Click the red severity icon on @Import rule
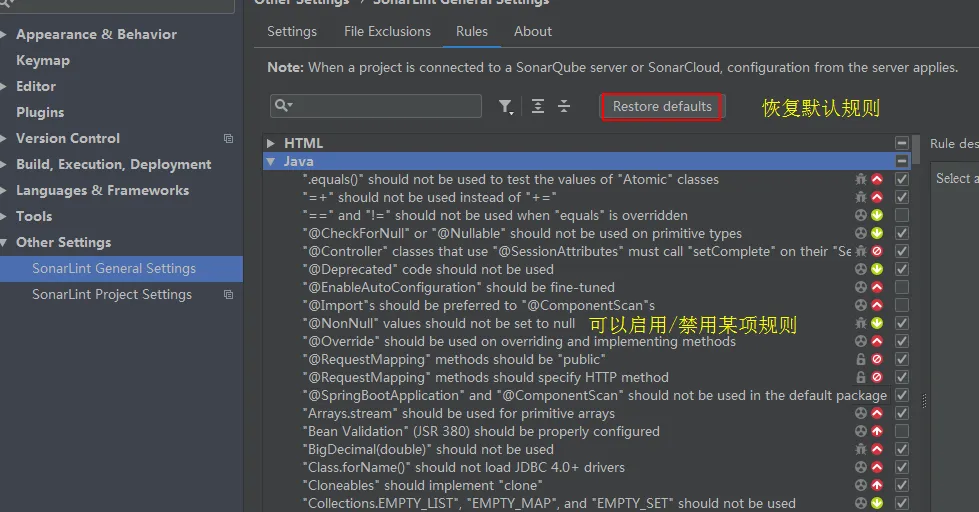 [877, 305]
